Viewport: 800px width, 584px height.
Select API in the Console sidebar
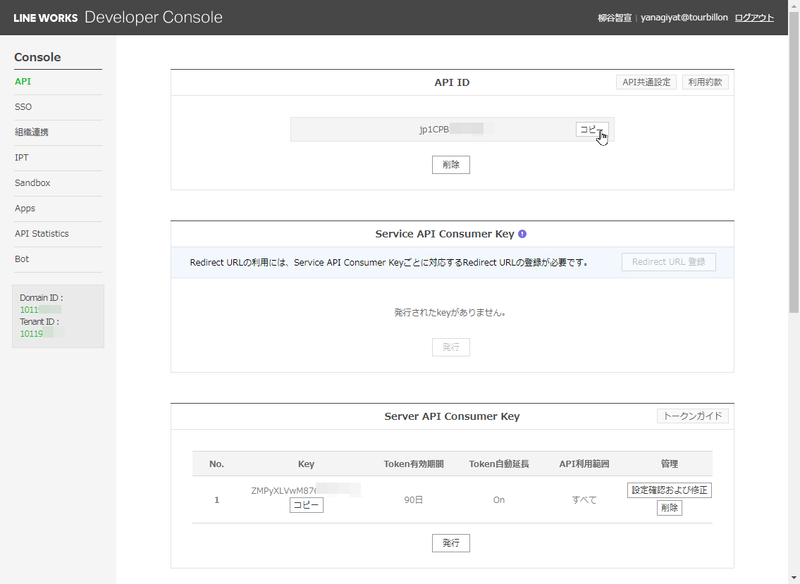[x=23, y=81]
